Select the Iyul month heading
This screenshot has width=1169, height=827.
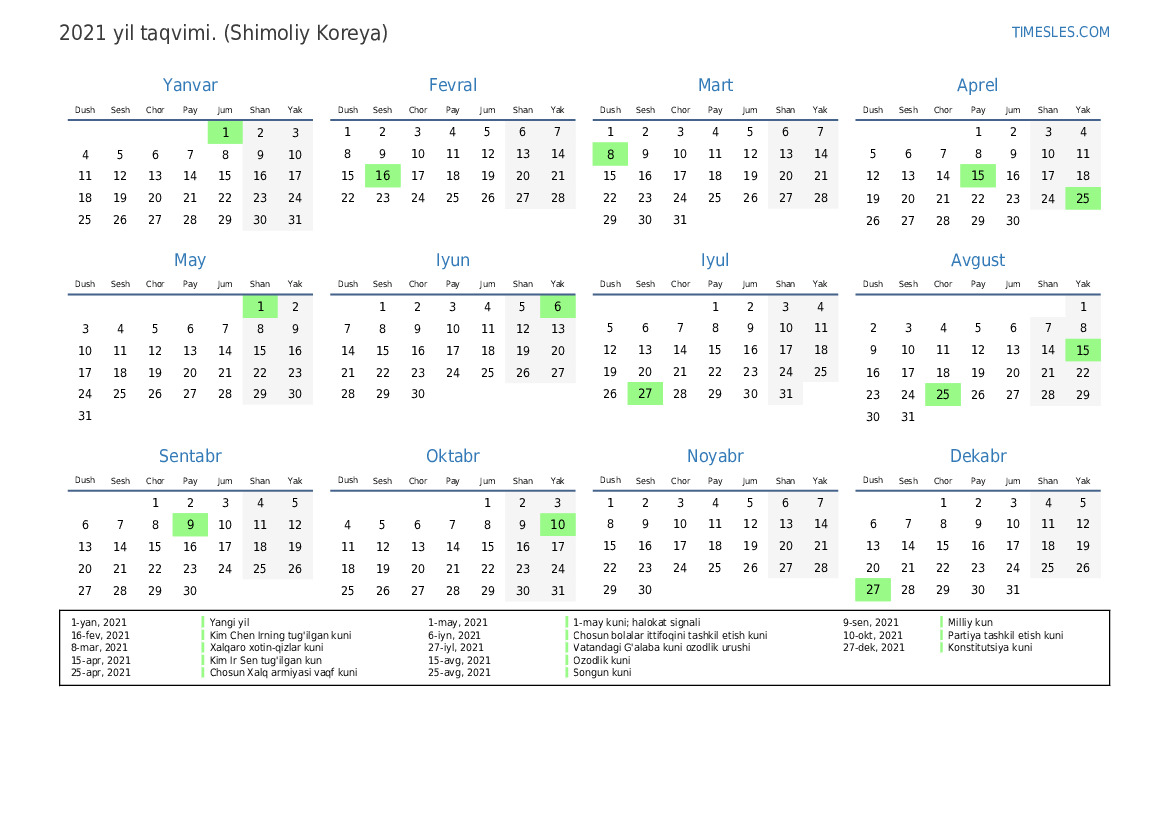pyautogui.click(x=715, y=260)
